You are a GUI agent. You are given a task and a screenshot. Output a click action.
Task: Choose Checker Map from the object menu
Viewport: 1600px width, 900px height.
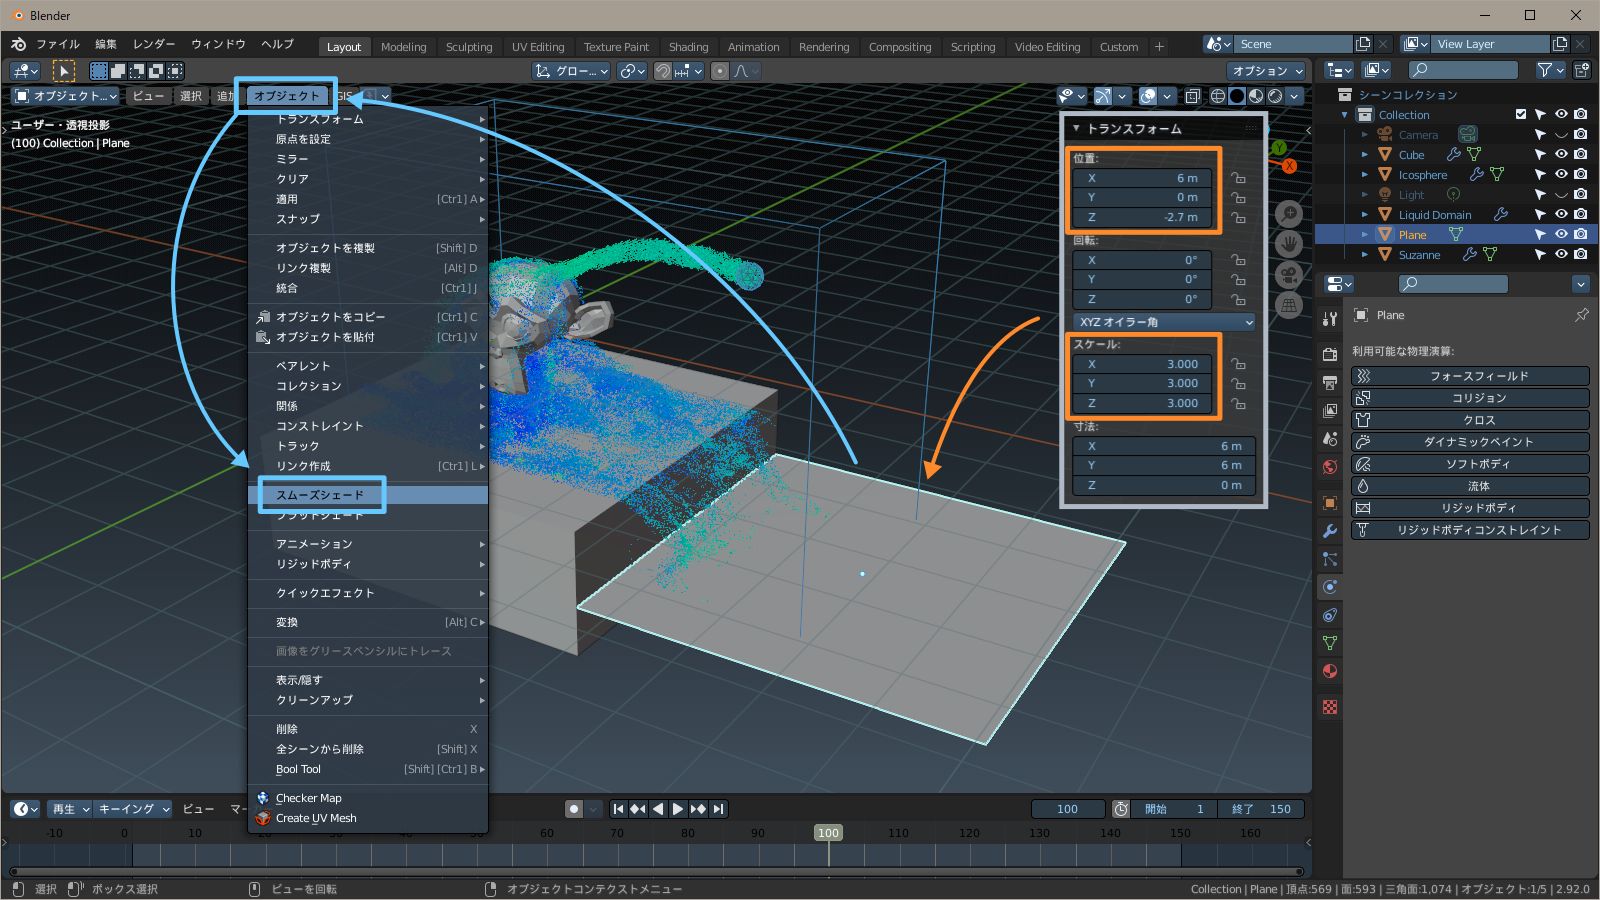[367, 798]
